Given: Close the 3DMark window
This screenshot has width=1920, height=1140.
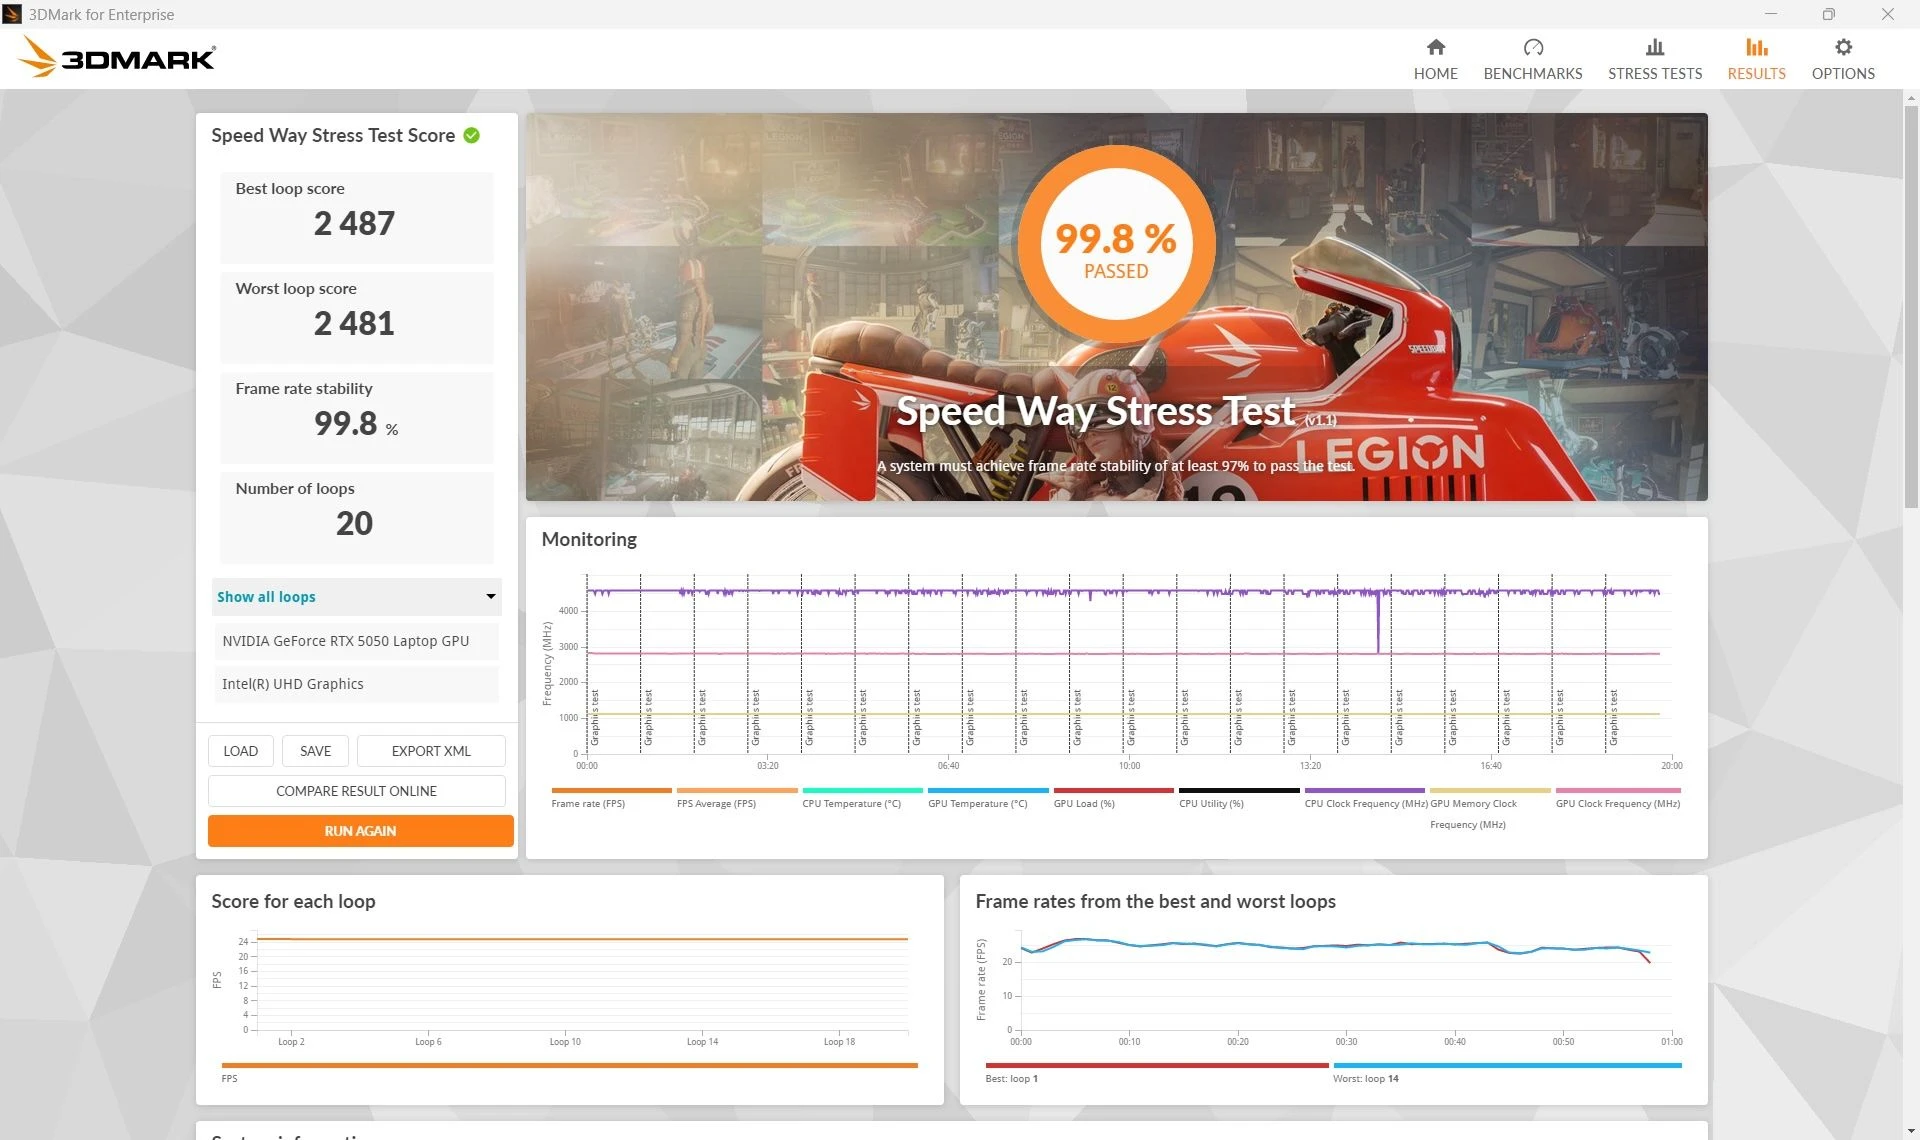Looking at the screenshot, I should click(x=1887, y=14).
